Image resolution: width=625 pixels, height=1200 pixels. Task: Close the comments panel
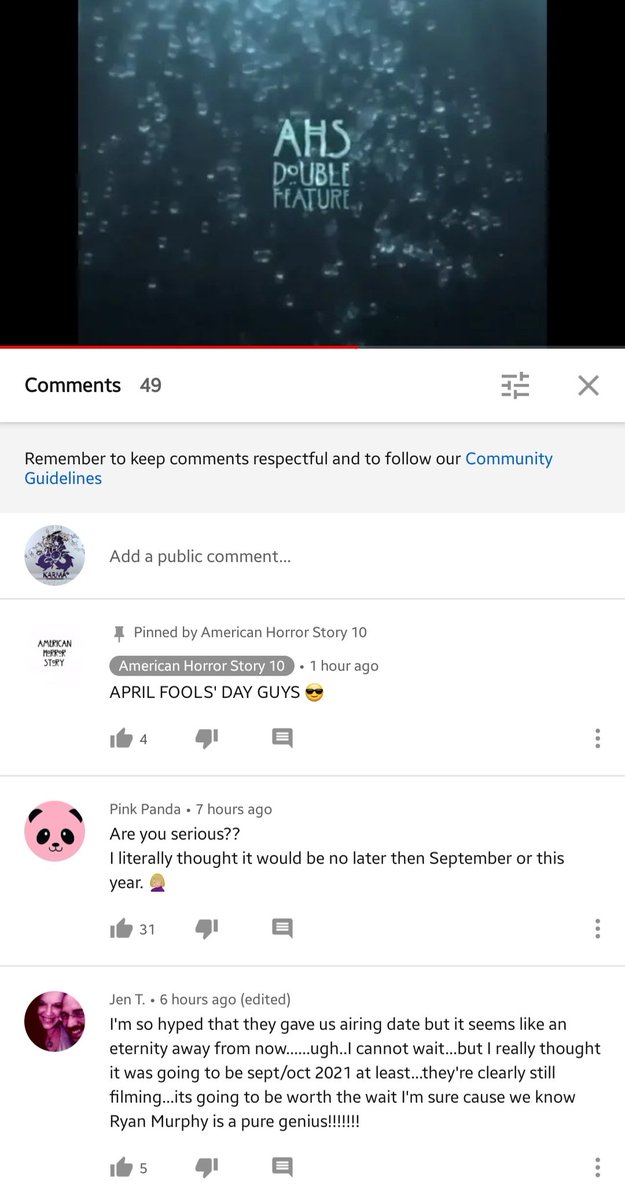point(588,385)
